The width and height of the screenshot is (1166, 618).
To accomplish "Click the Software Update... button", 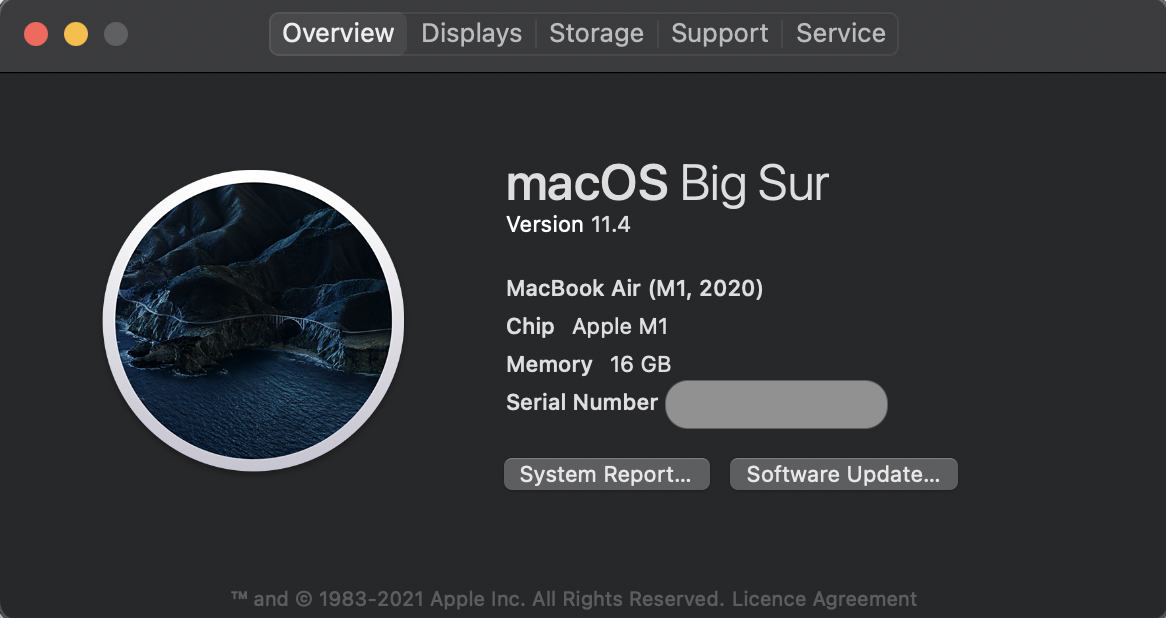I will 843,474.
